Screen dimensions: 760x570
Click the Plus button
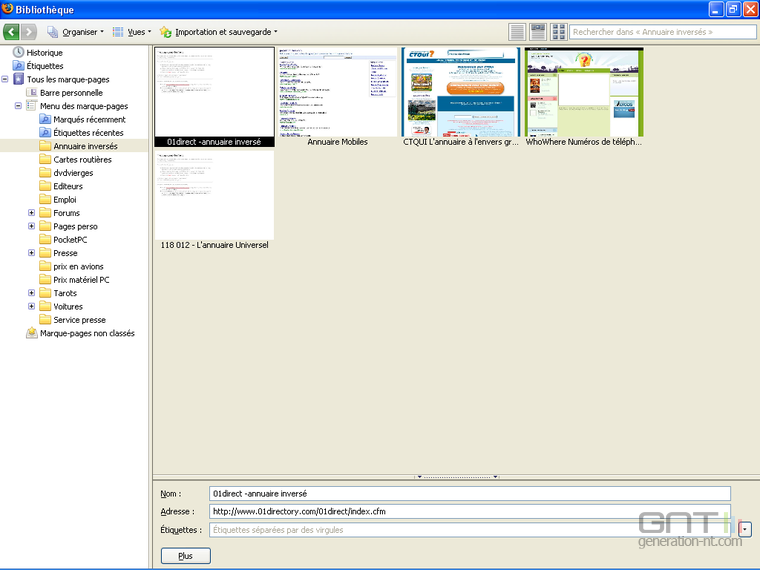(186, 555)
